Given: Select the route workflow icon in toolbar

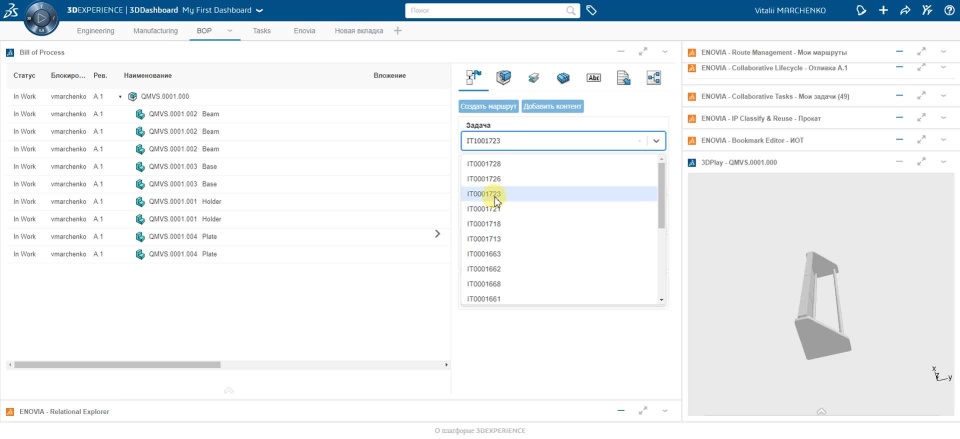Looking at the screenshot, I should [474, 77].
